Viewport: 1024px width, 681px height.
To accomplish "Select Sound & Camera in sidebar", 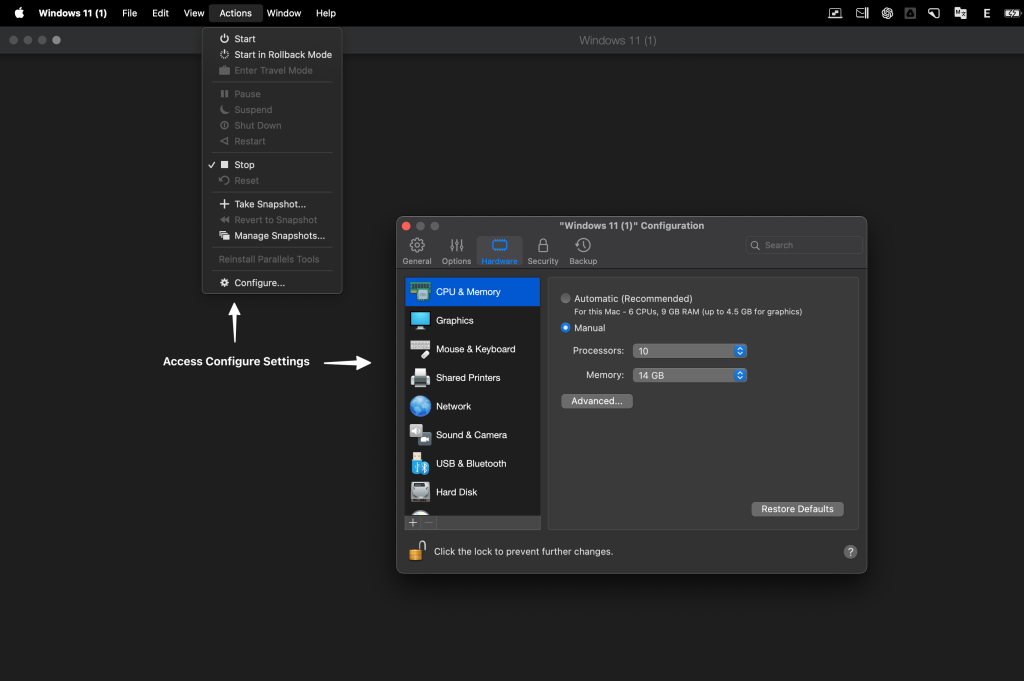I will coord(472,435).
